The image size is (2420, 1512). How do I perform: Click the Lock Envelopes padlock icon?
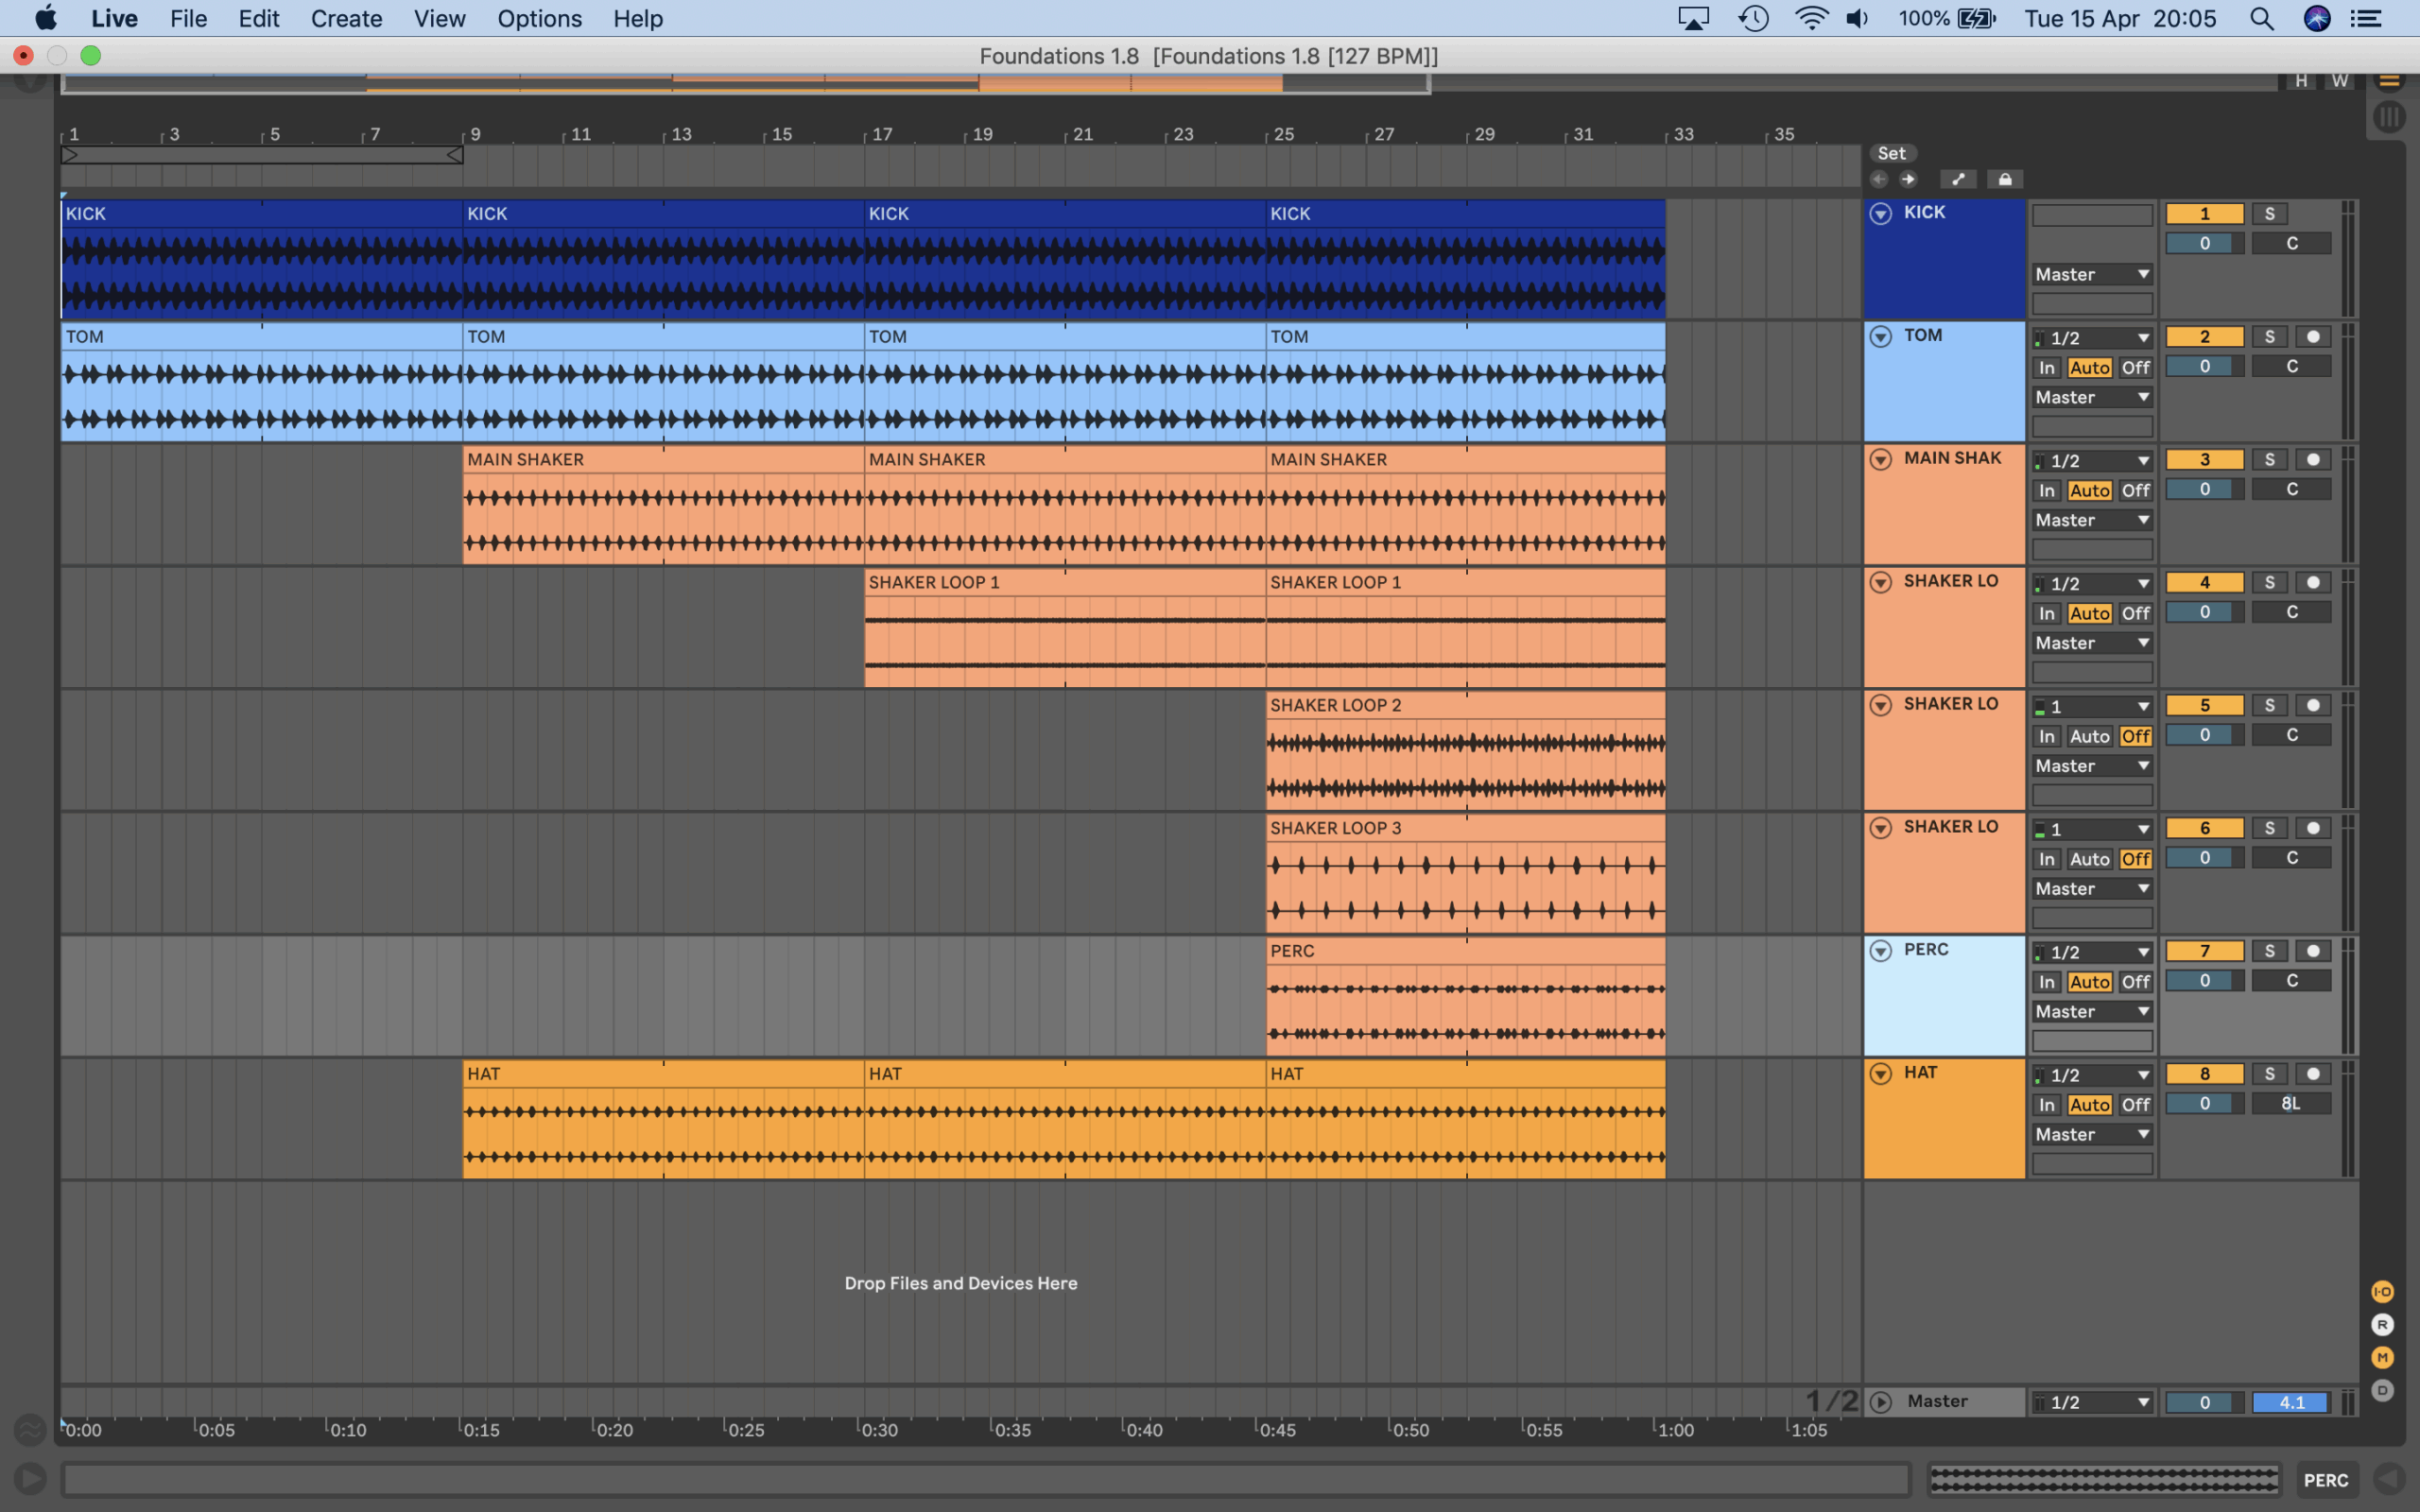(x=2004, y=179)
